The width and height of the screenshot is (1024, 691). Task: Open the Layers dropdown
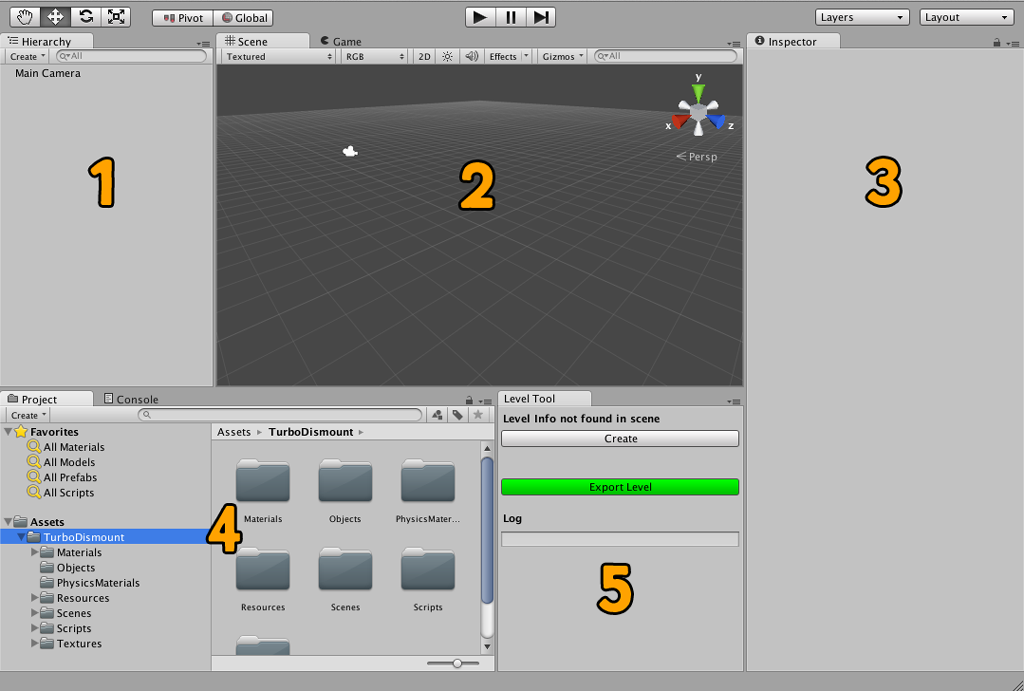(862, 17)
